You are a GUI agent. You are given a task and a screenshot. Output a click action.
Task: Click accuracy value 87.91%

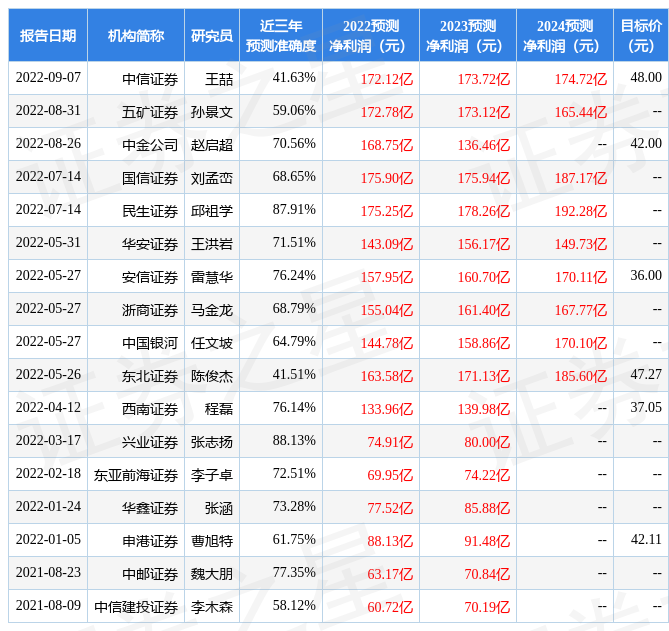294,209
